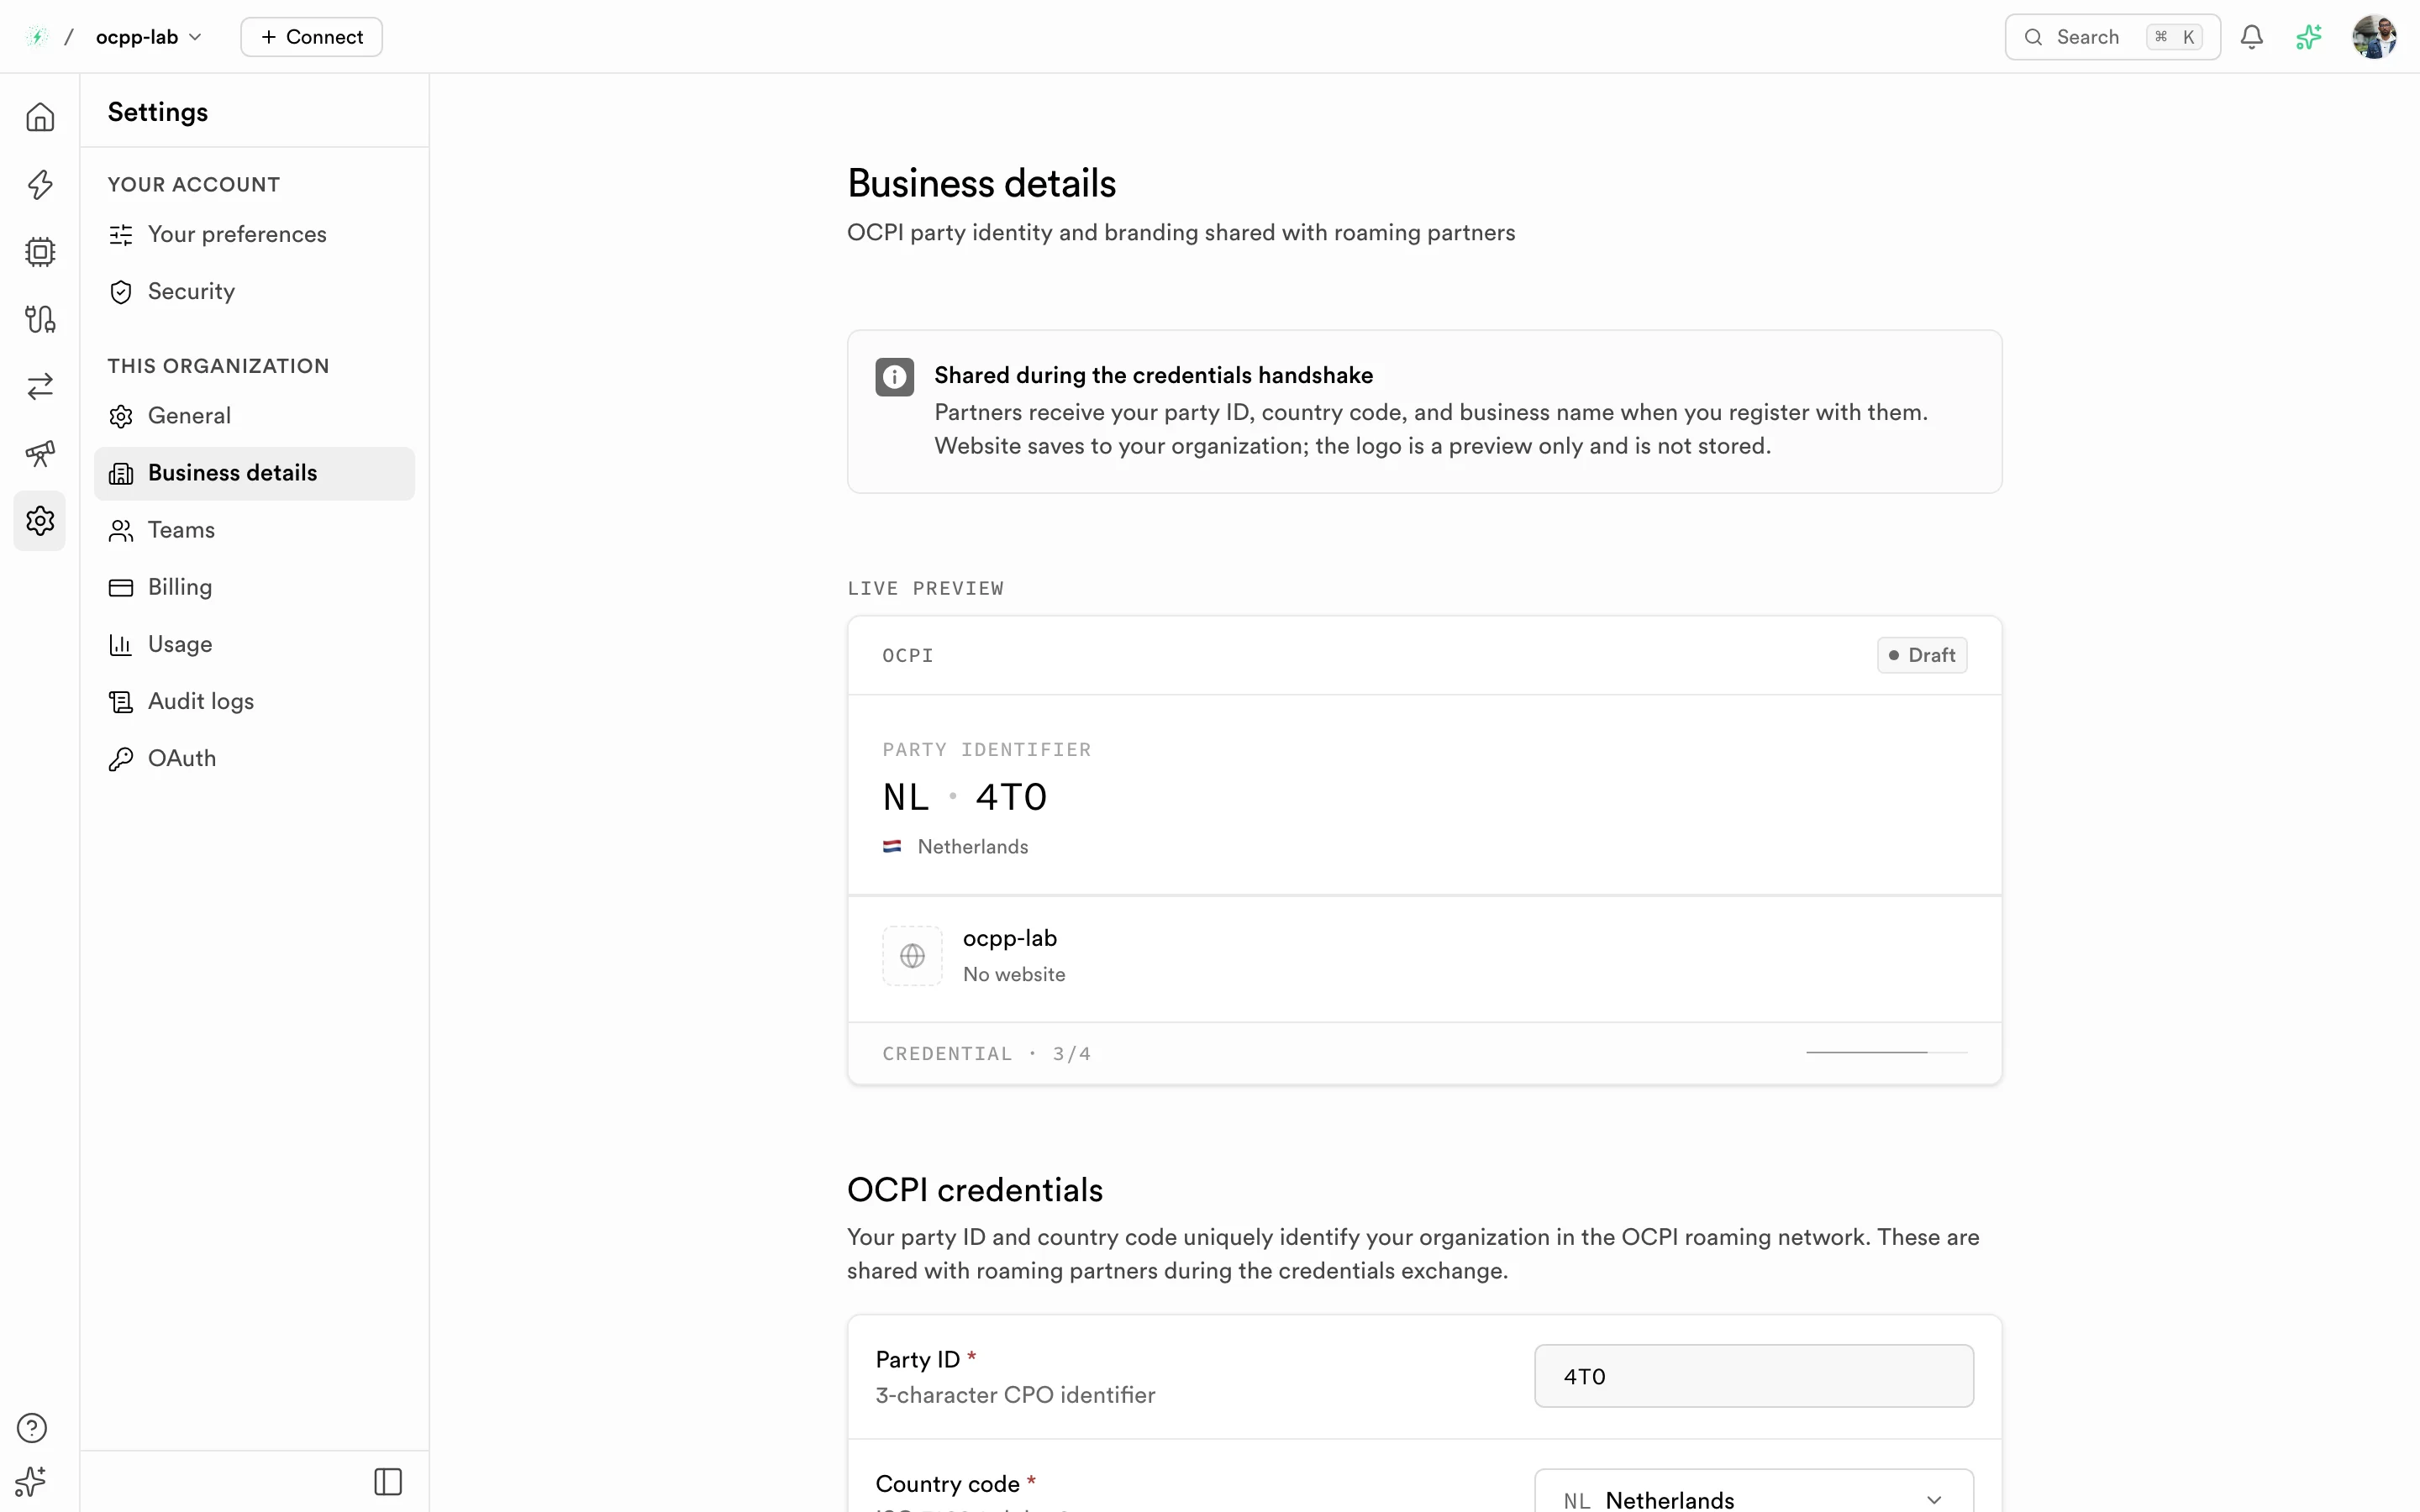
Task: Click the 'No website' text in preview
Action: click(x=1013, y=974)
